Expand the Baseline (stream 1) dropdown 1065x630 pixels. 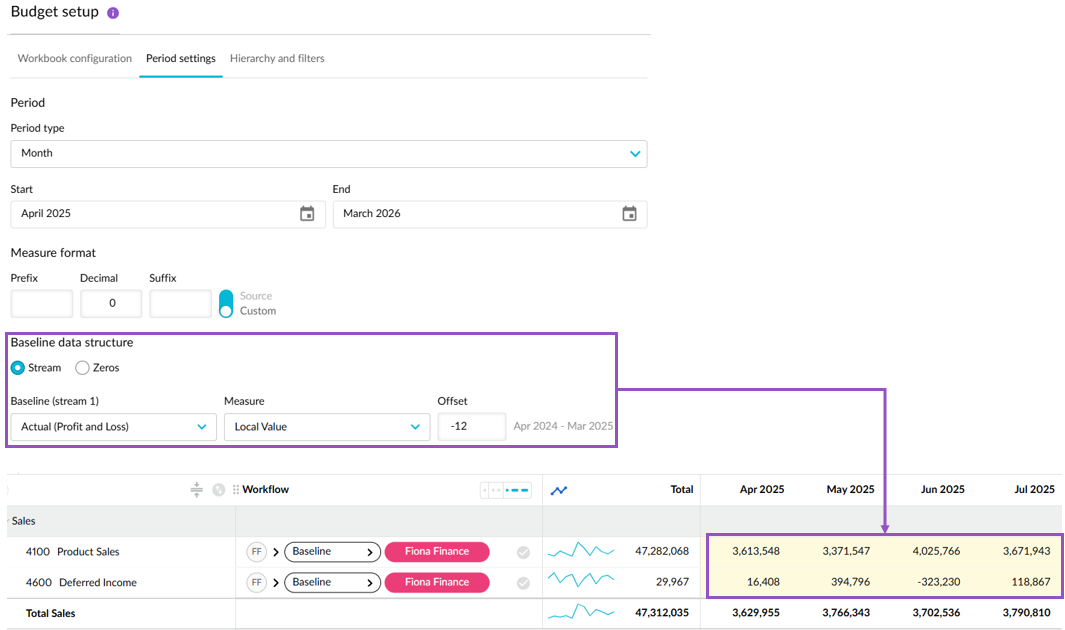[113, 427]
